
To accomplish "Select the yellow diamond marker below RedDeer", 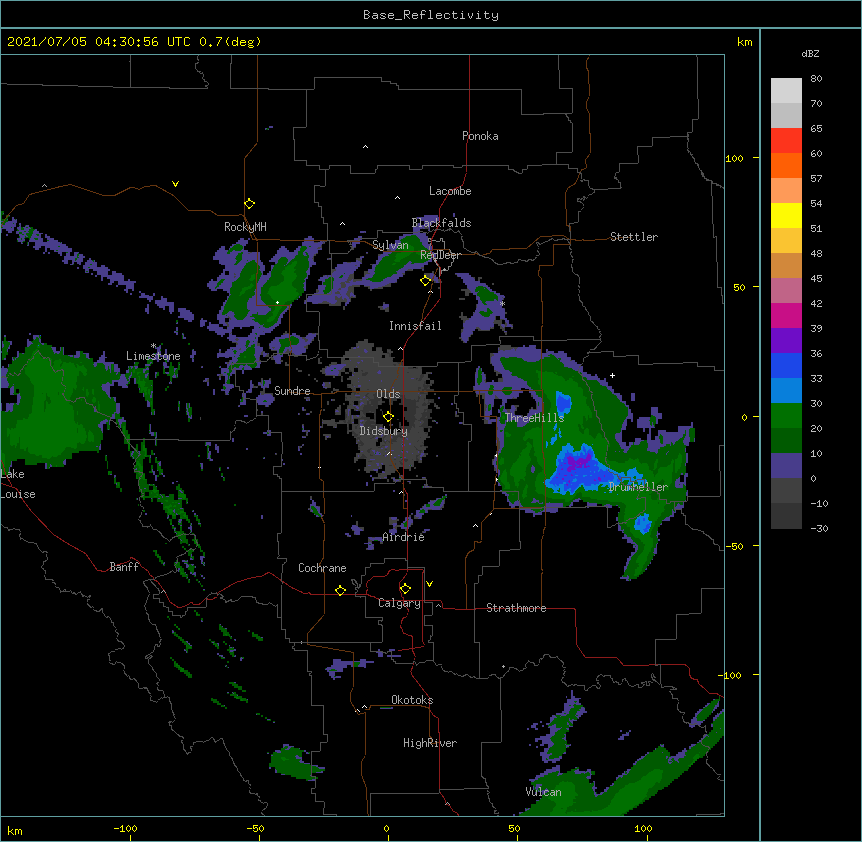I will pos(426,281).
